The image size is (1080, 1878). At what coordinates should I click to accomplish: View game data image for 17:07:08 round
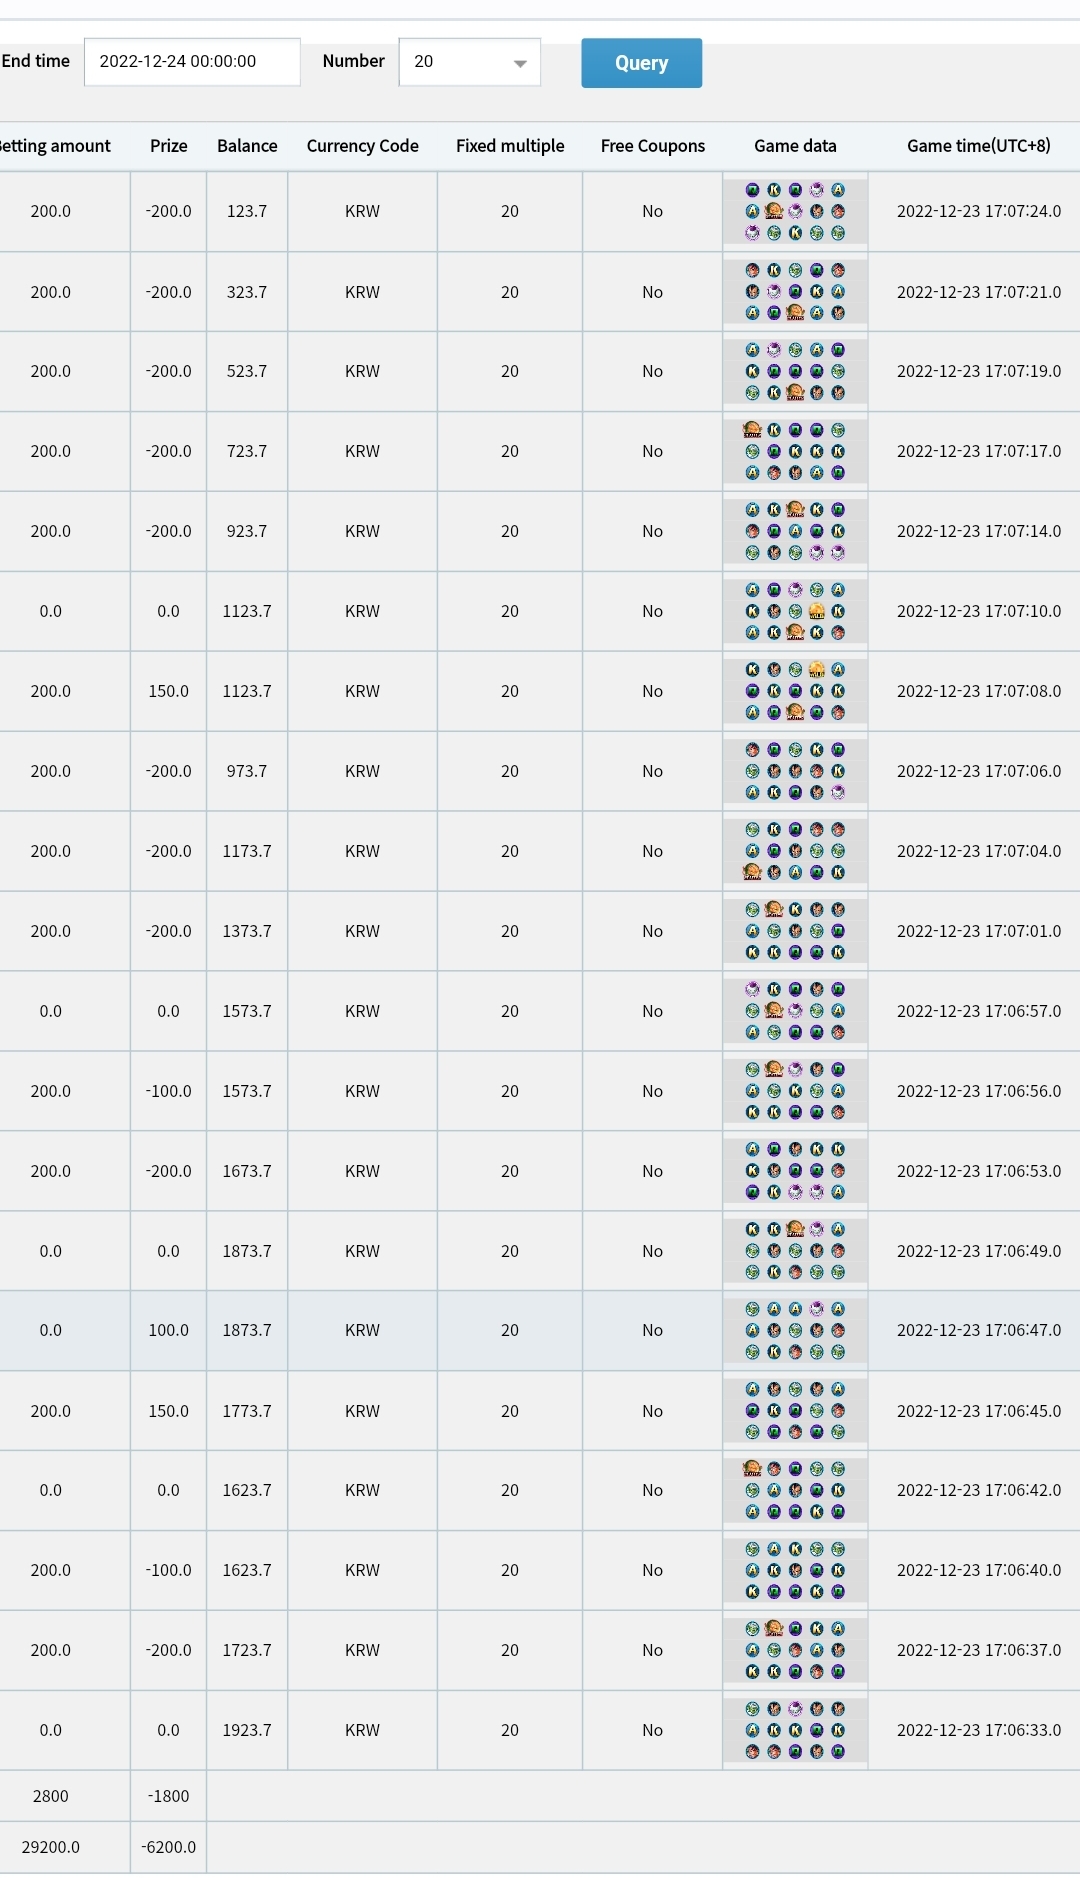pyautogui.click(x=795, y=691)
